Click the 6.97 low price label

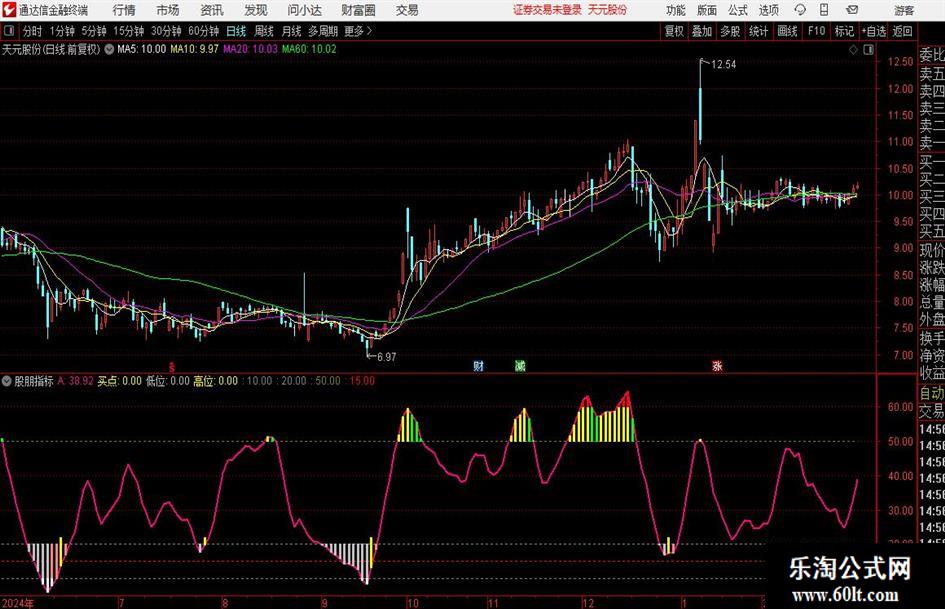tap(386, 357)
